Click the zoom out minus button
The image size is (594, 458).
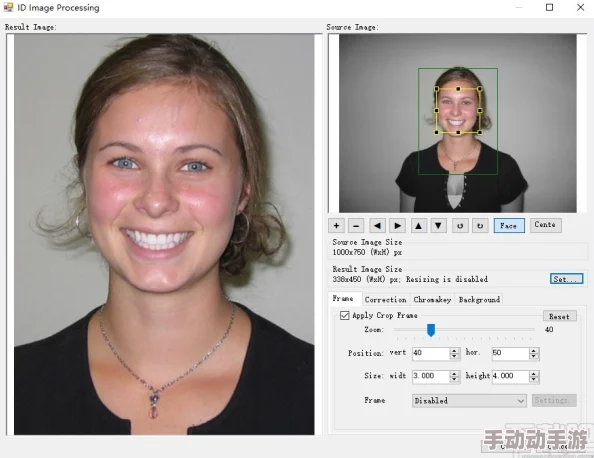pyautogui.click(x=356, y=226)
